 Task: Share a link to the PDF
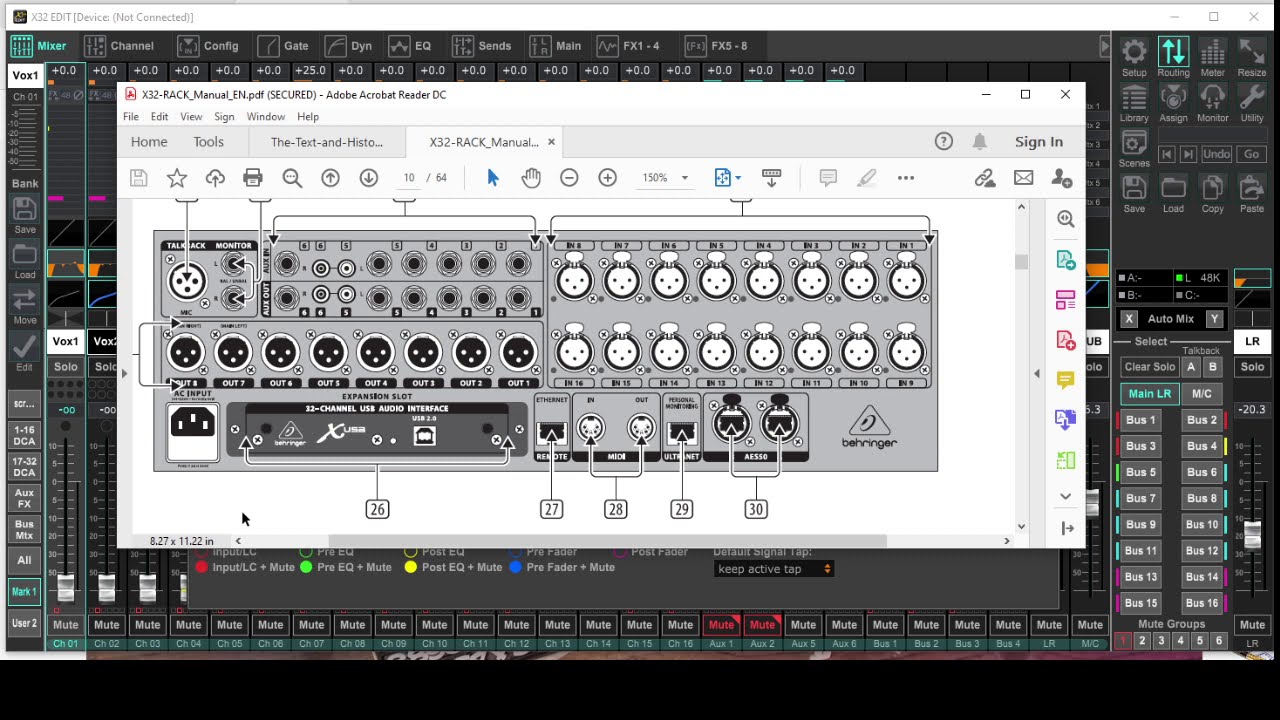click(985, 178)
